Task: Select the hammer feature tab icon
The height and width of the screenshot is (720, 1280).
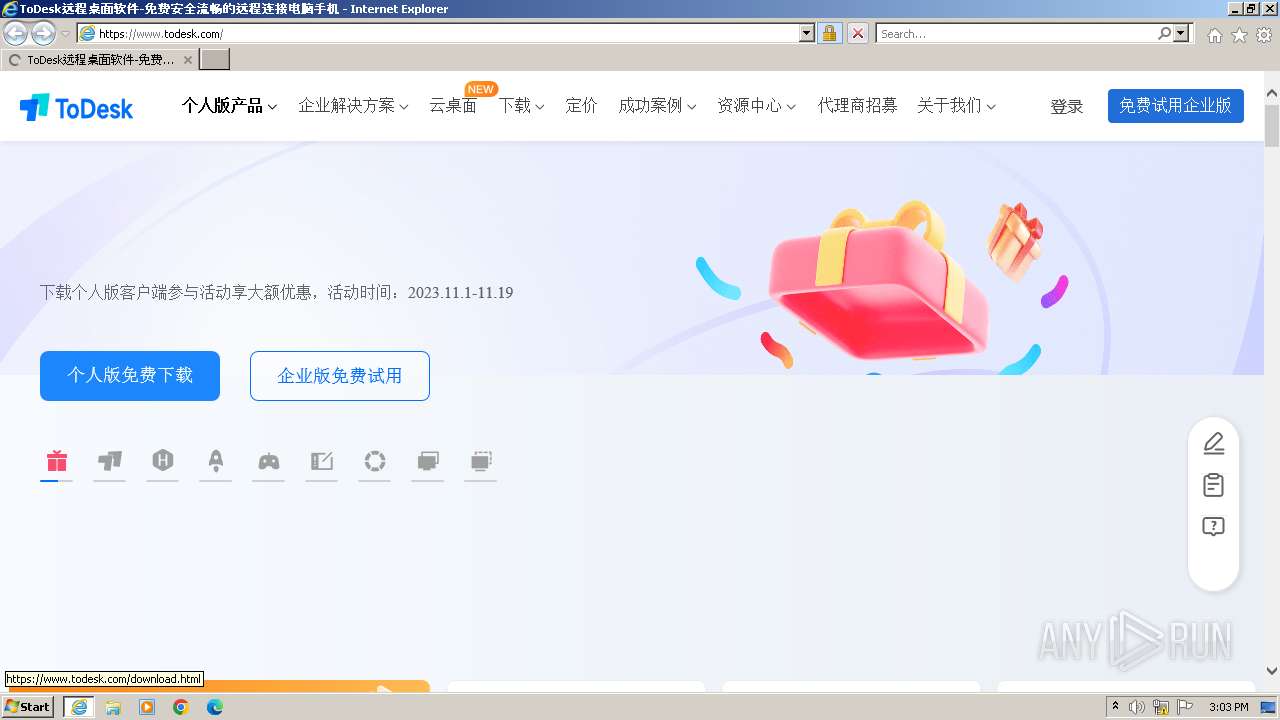Action: pyautogui.click(x=110, y=461)
